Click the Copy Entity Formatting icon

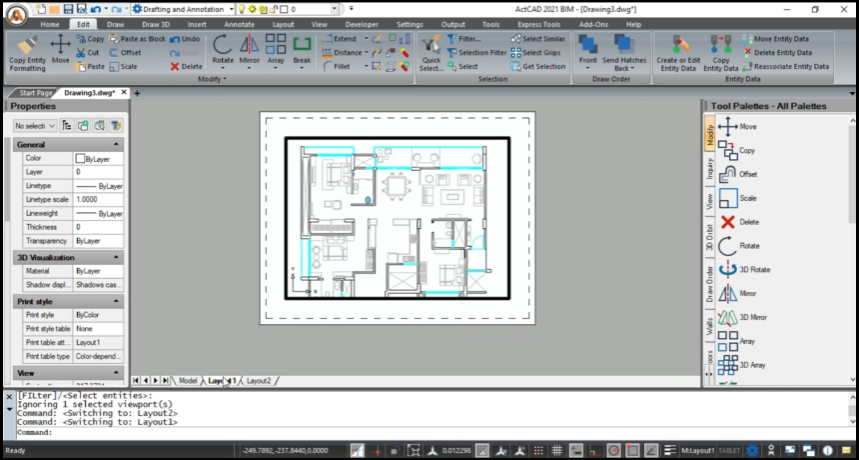(x=27, y=50)
